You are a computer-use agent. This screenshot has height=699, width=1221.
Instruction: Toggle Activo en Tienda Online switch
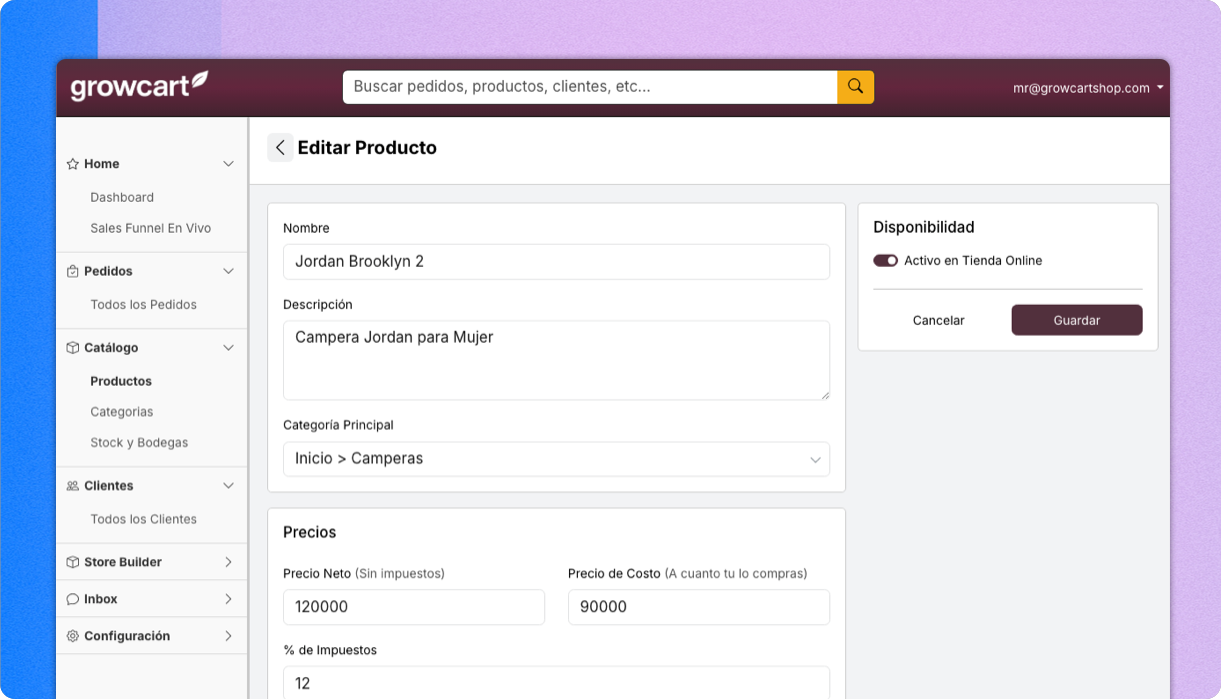pyautogui.click(x=885, y=261)
